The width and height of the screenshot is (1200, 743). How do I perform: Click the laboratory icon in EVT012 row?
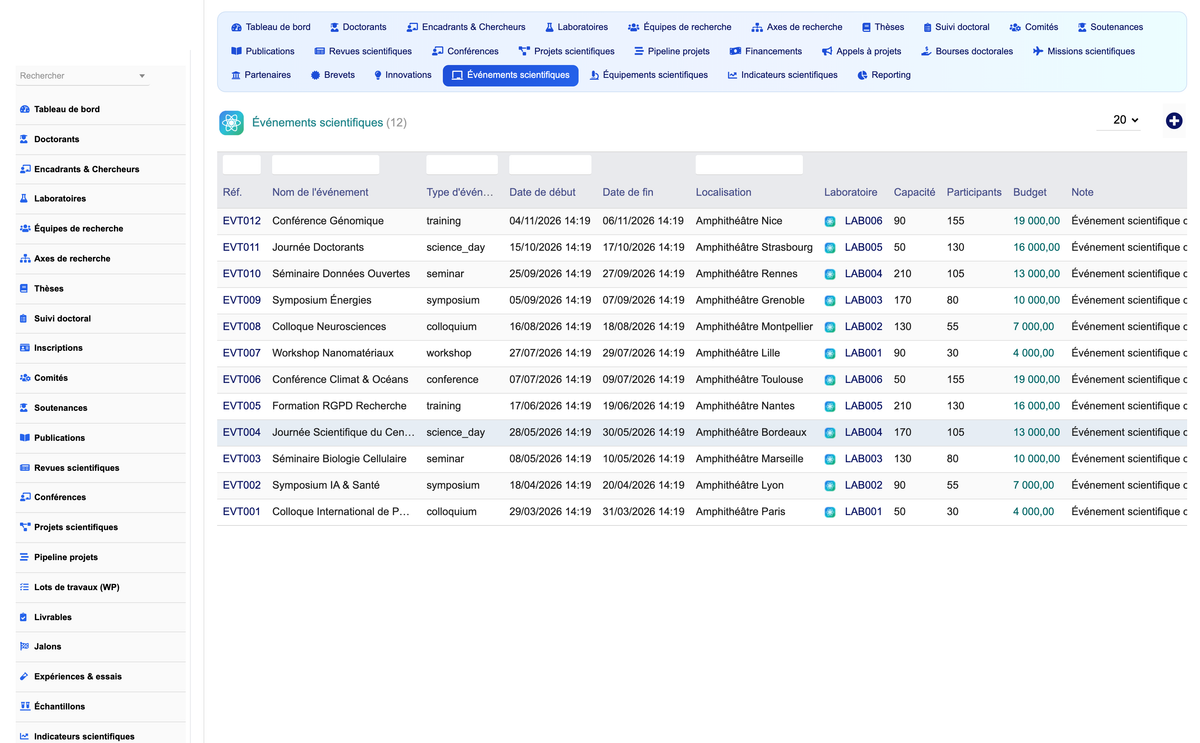click(830, 221)
